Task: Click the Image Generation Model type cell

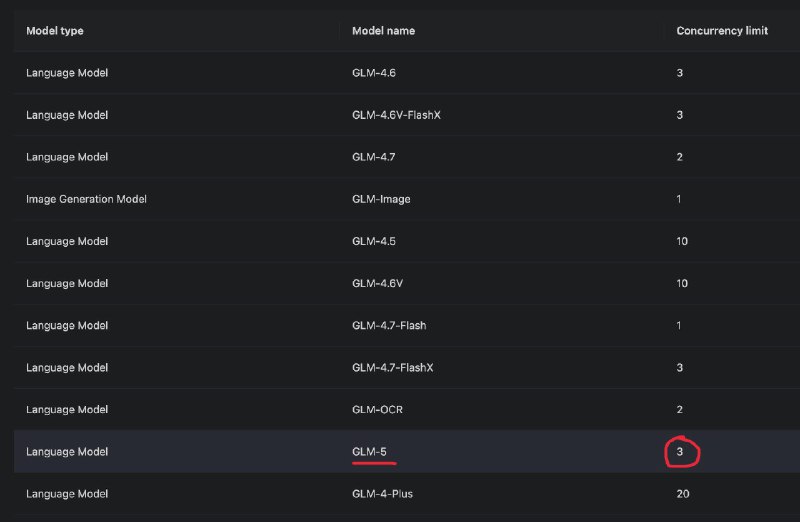Action: coord(86,199)
